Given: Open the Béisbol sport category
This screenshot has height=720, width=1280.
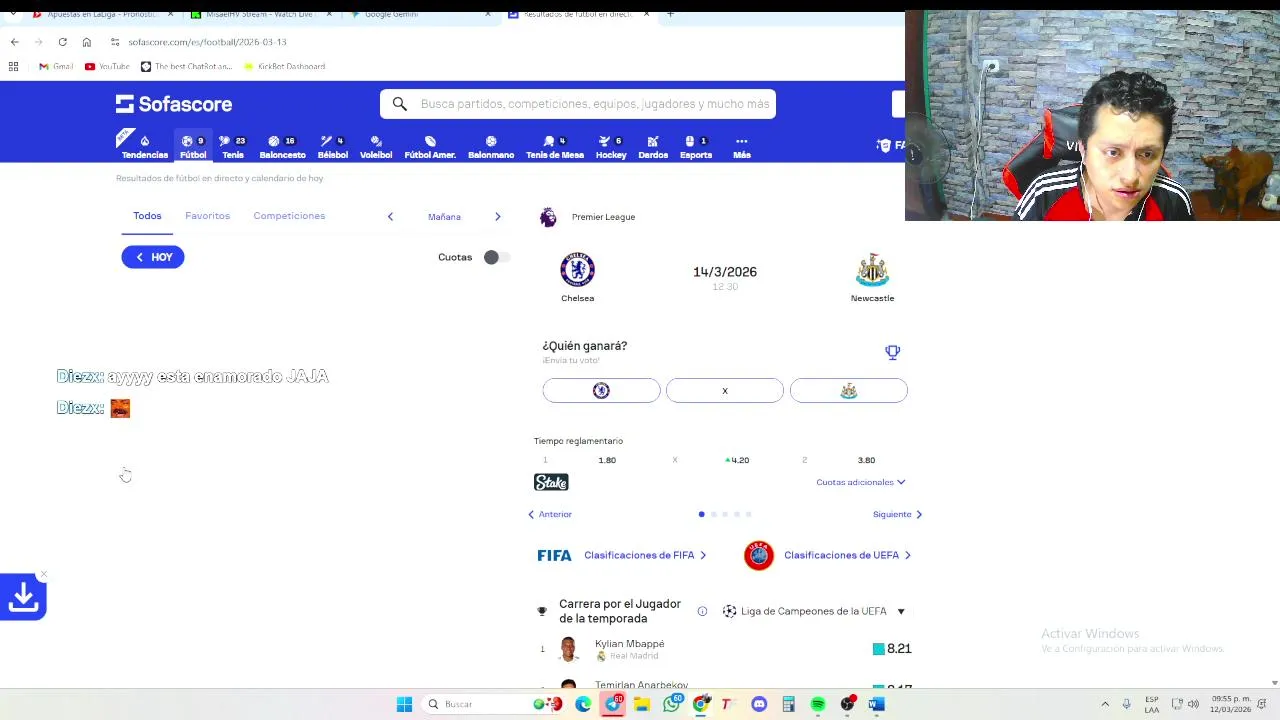Looking at the screenshot, I should (333, 147).
